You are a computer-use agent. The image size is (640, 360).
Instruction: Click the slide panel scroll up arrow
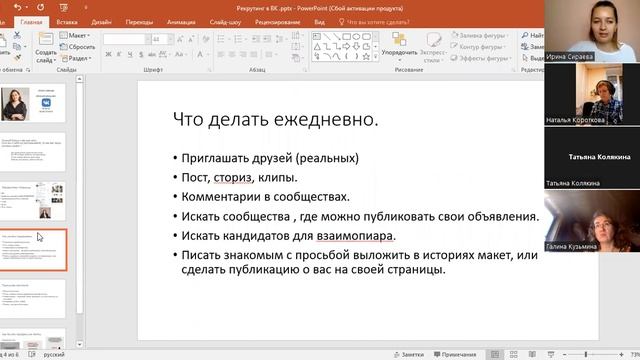tap(80, 79)
